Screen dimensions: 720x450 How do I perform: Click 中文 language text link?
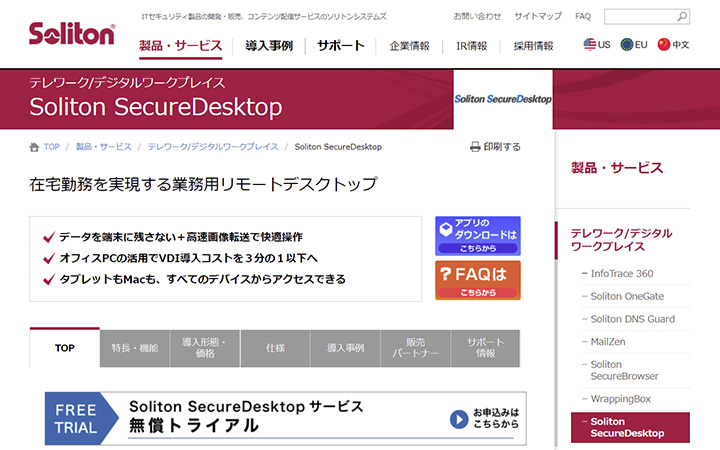click(x=681, y=45)
